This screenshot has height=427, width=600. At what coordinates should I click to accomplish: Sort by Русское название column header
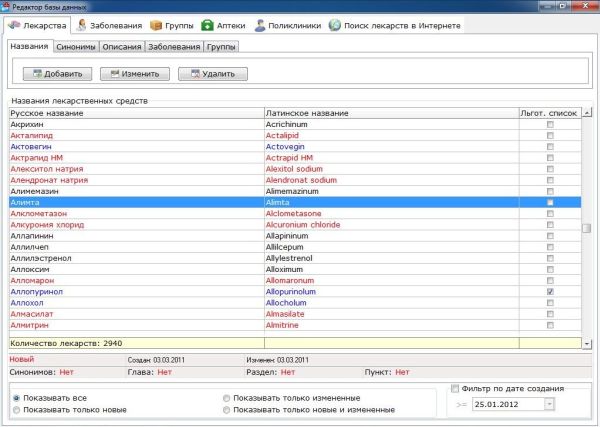(137, 113)
